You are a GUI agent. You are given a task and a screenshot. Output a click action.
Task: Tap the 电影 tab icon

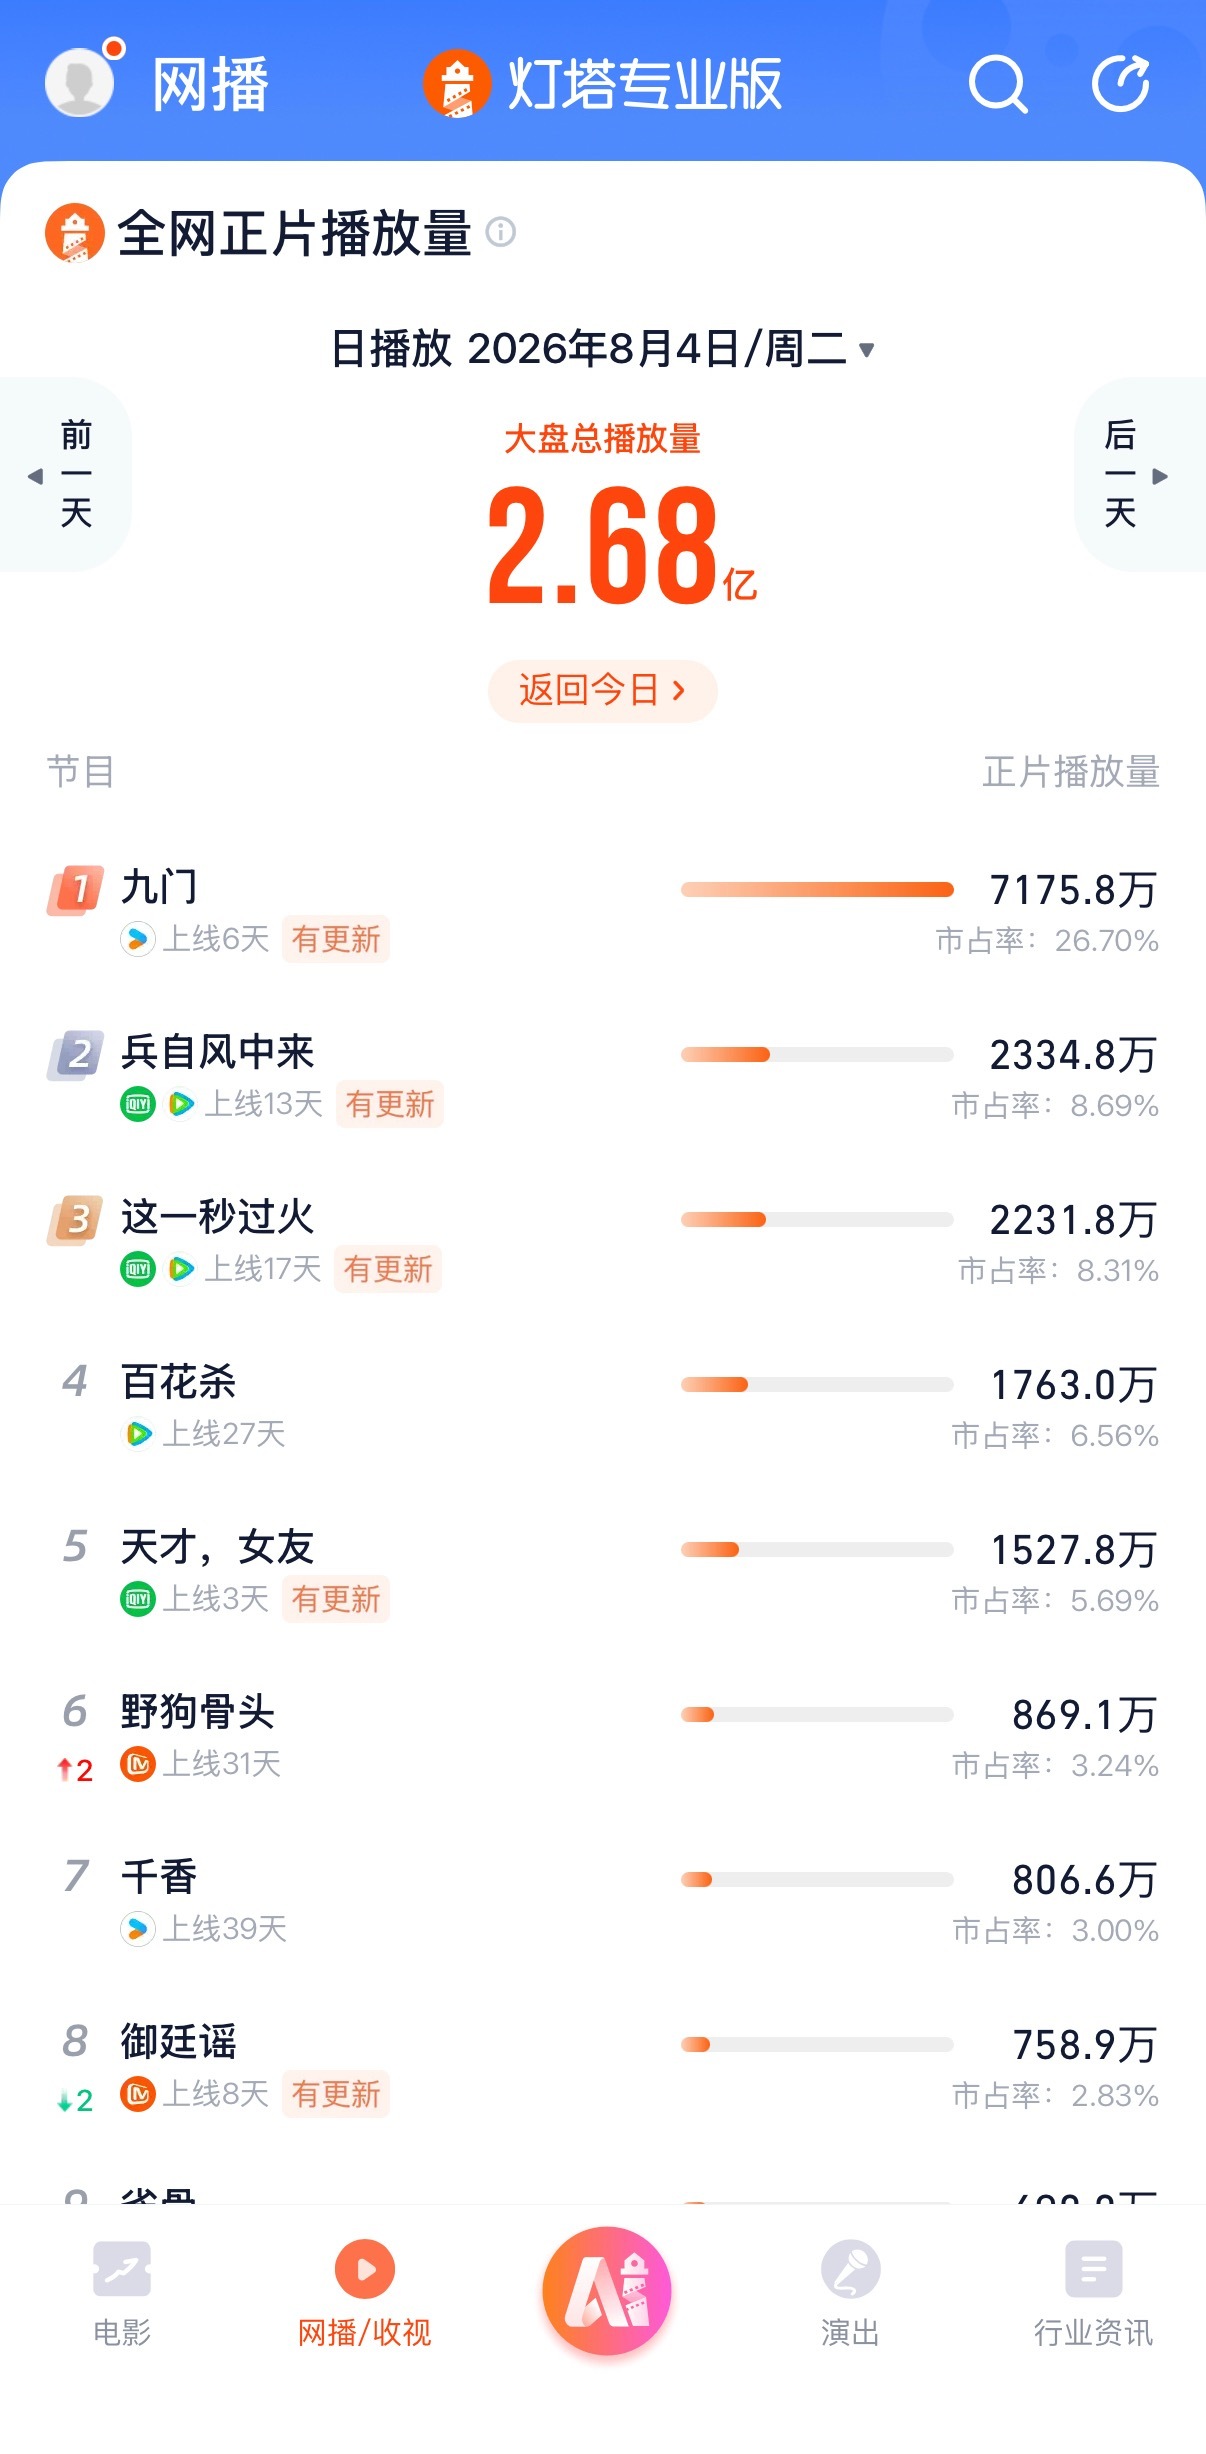pos(121,2268)
